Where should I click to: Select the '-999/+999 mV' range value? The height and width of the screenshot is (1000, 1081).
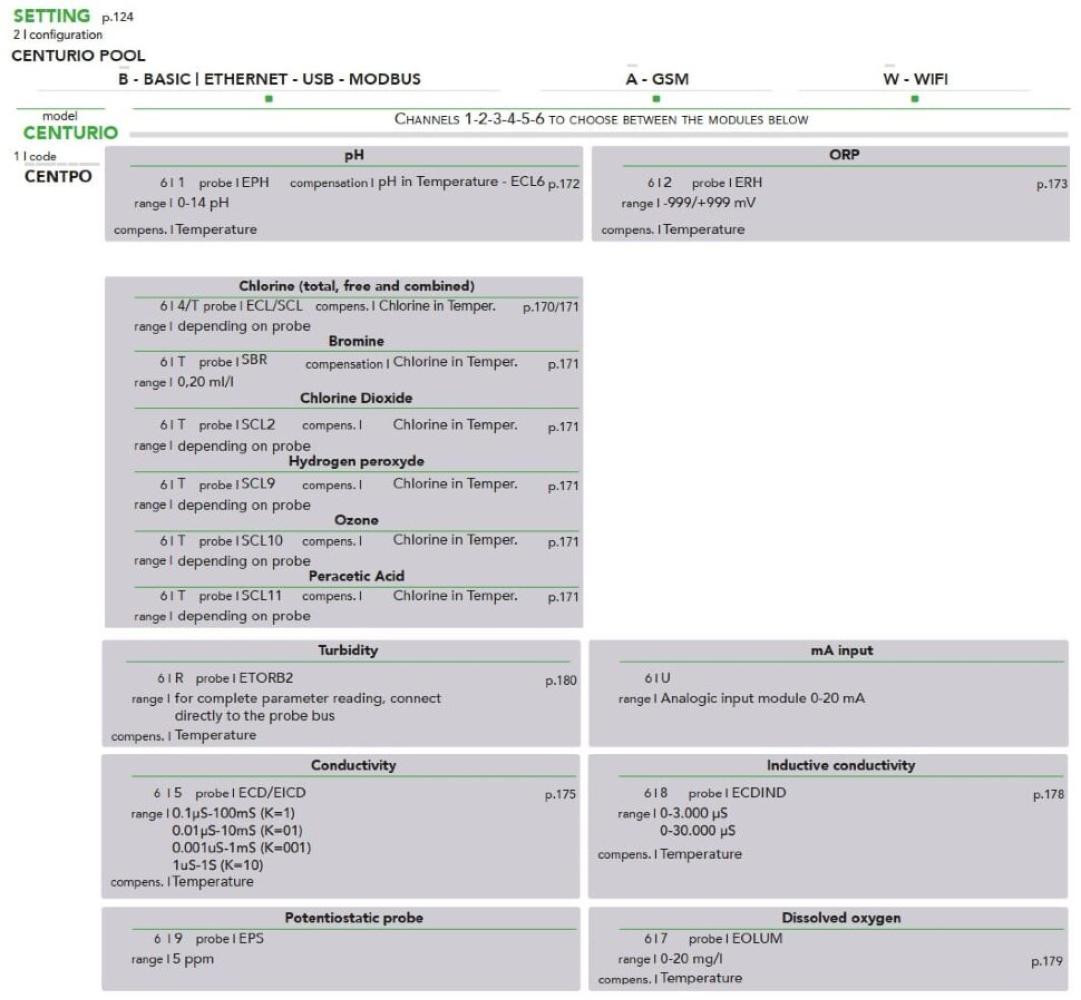click(x=709, y=203)
